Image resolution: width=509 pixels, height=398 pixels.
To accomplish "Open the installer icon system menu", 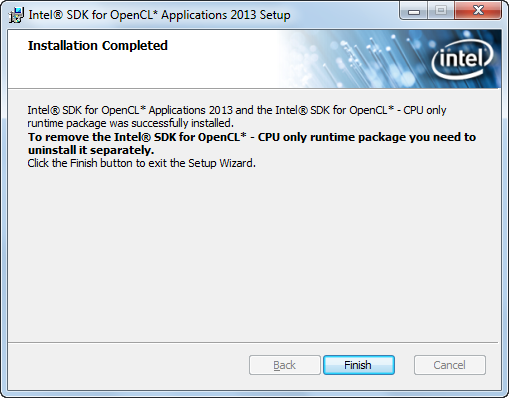I will (16, 15).
